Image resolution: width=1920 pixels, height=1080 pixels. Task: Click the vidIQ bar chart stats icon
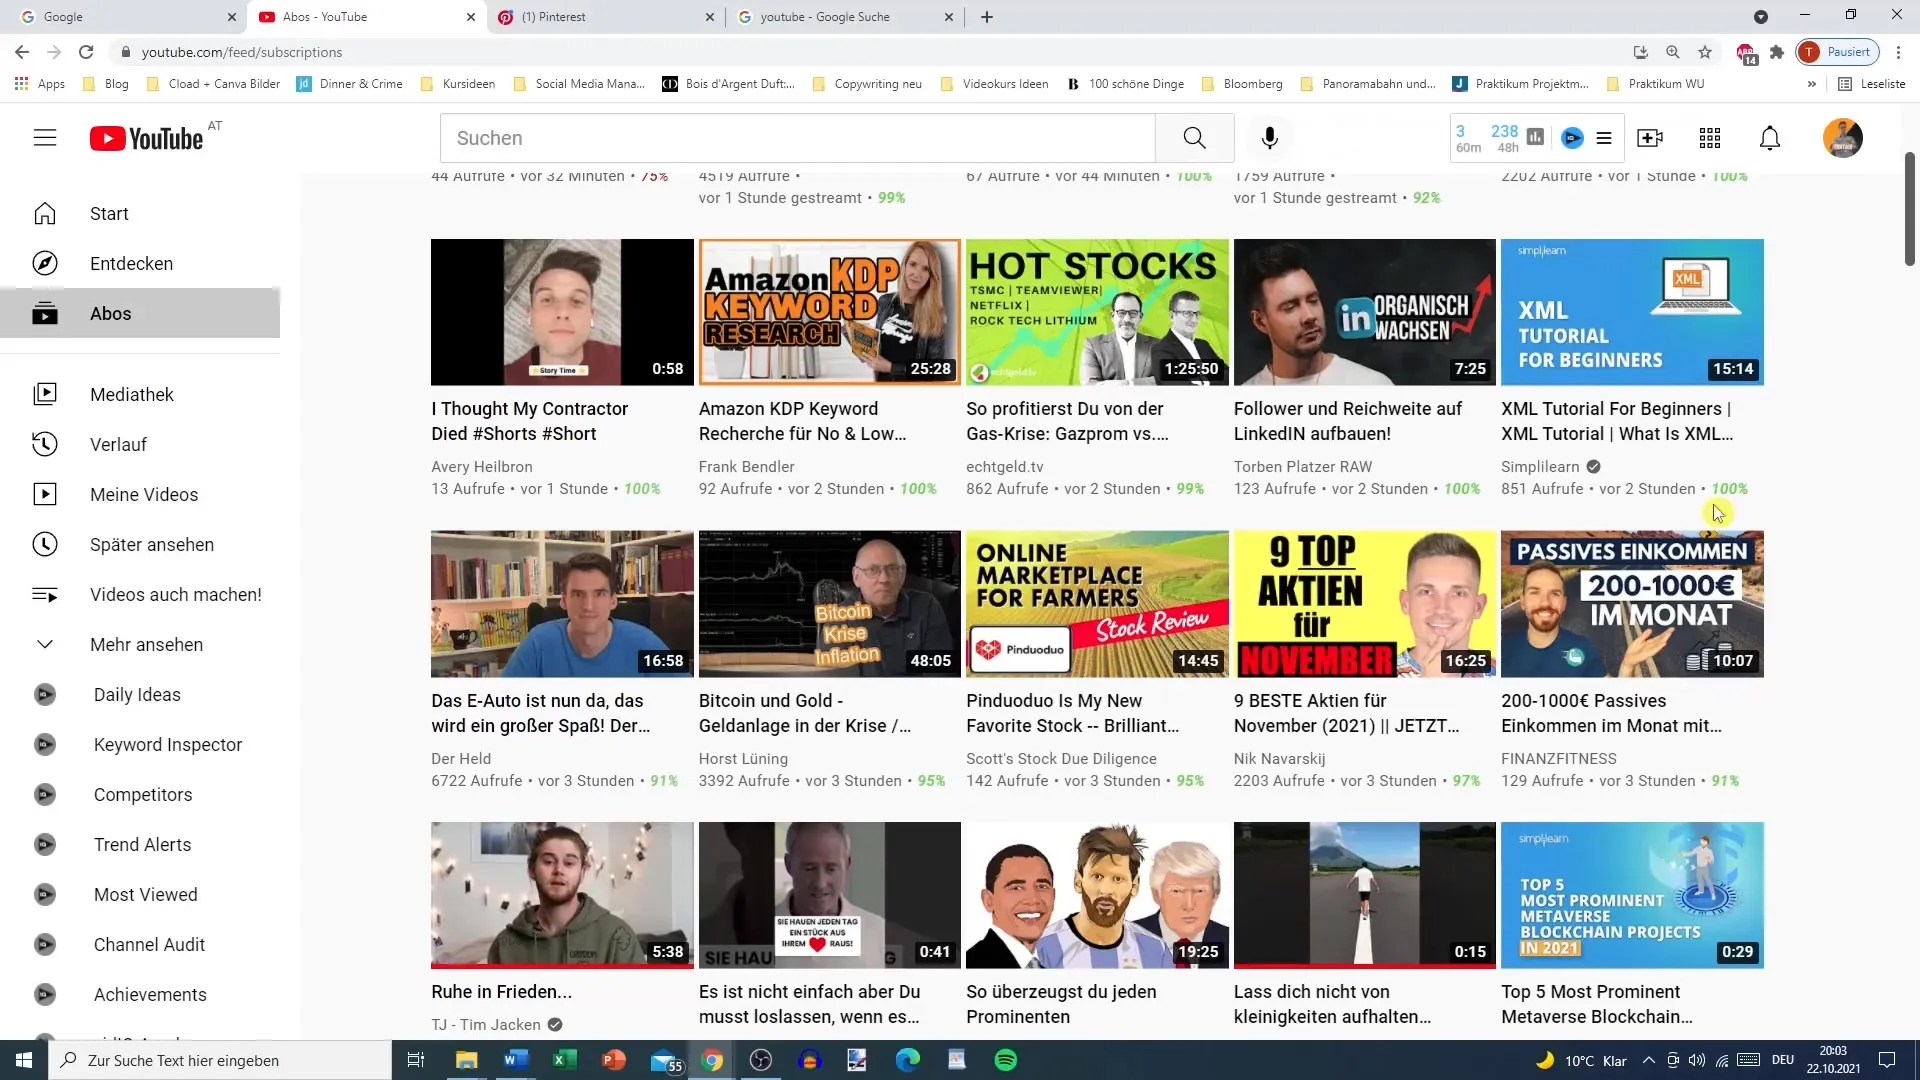click(1536, 137)
